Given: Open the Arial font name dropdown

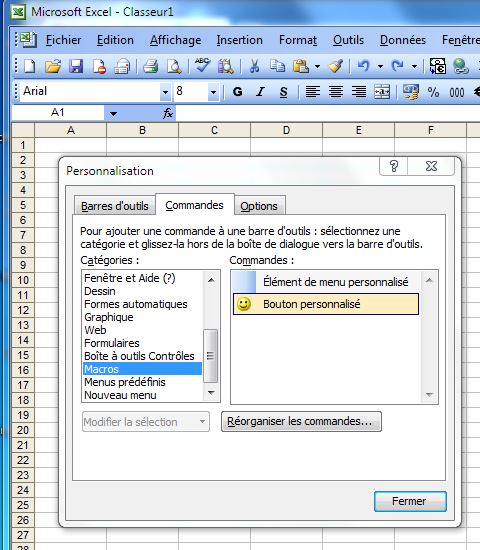Looking at the screenshot, I should [165, 93].
